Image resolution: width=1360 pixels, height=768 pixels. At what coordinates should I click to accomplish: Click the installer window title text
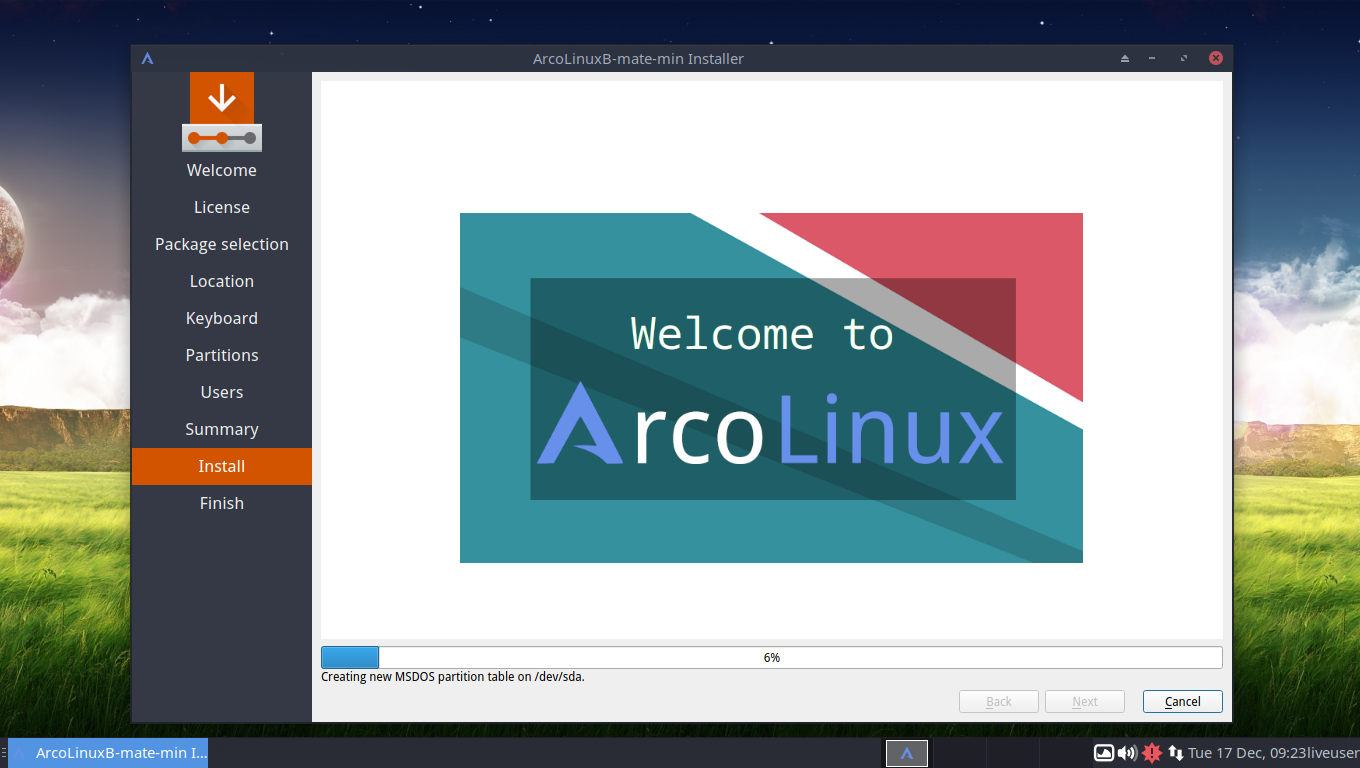click(x=638, y=58)
